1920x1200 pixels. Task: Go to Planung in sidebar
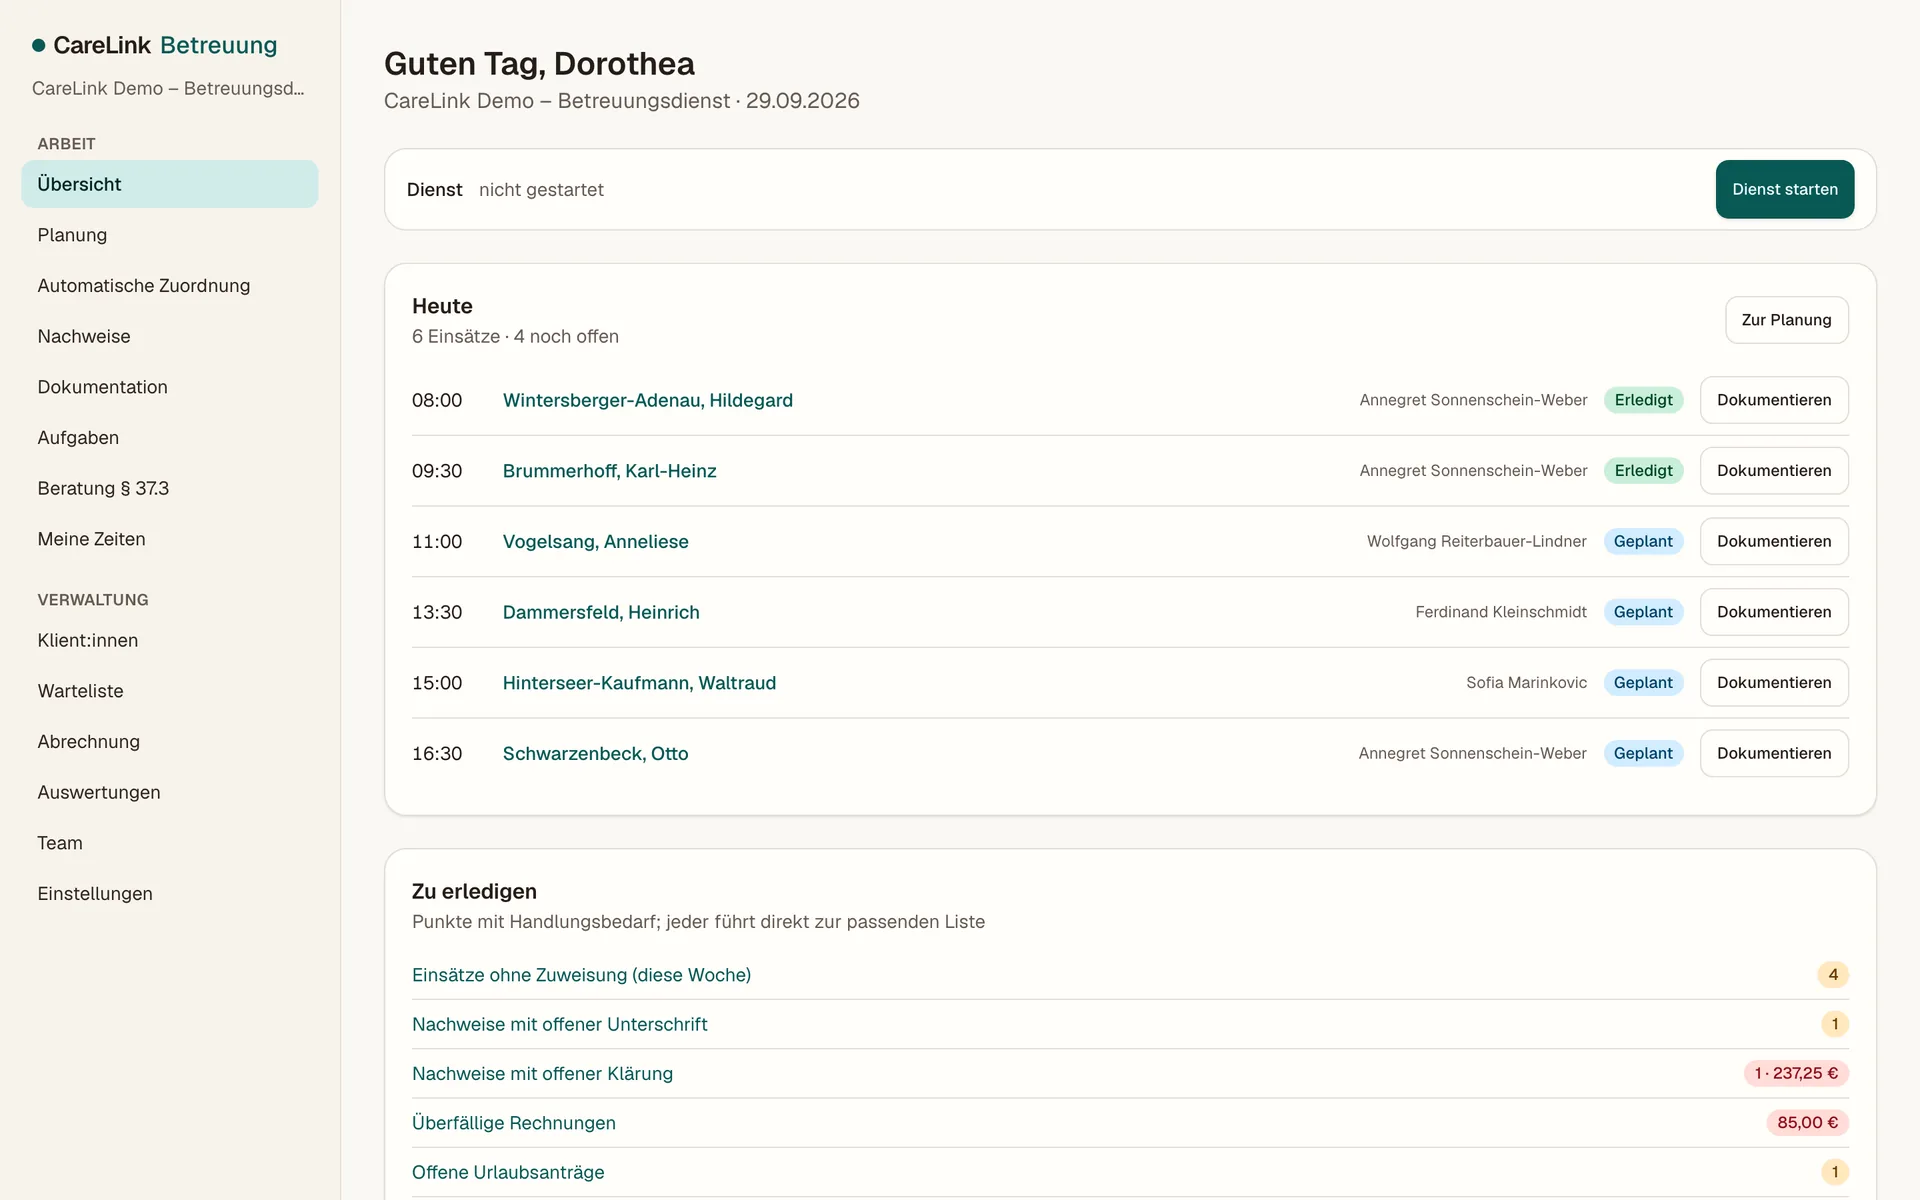tap(170, 235)
